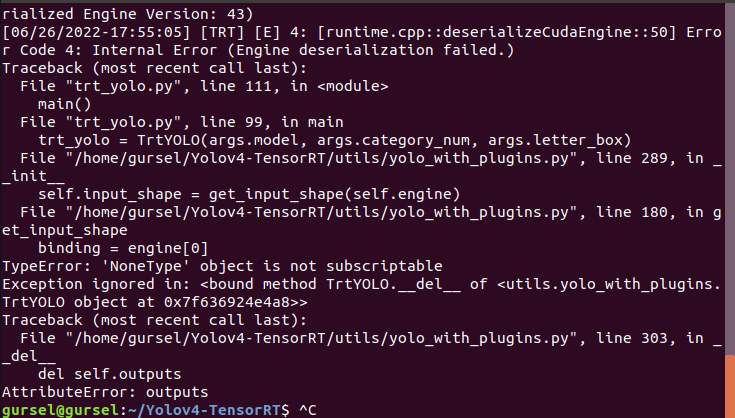Image resolution: width=735 pixels, height=418 pixels.
Task: Click the 'trt_yolo = TrtYOLO(args.model' line
Action: click(x=335, y=141)
